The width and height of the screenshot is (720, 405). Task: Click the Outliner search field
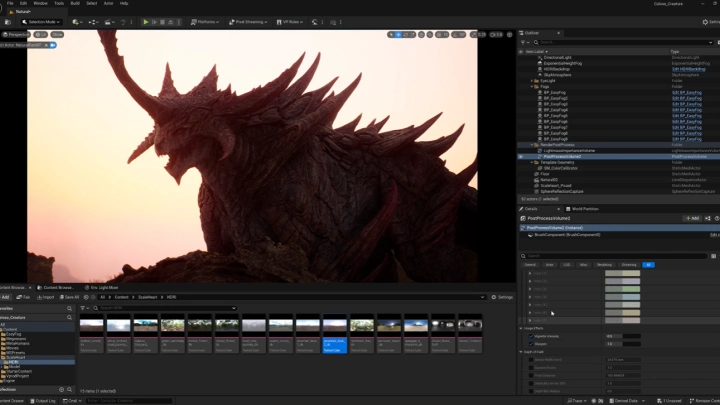623,42
